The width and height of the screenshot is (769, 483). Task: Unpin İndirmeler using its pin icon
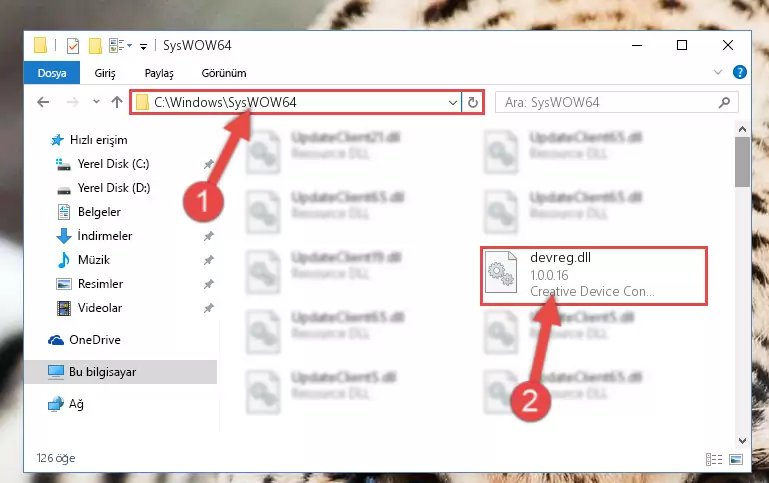coord(209,236)
